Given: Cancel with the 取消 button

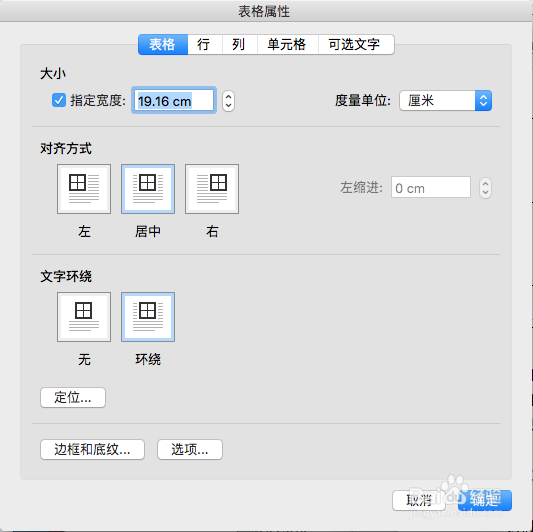Looking at the screenshot, I should (419, 500).
